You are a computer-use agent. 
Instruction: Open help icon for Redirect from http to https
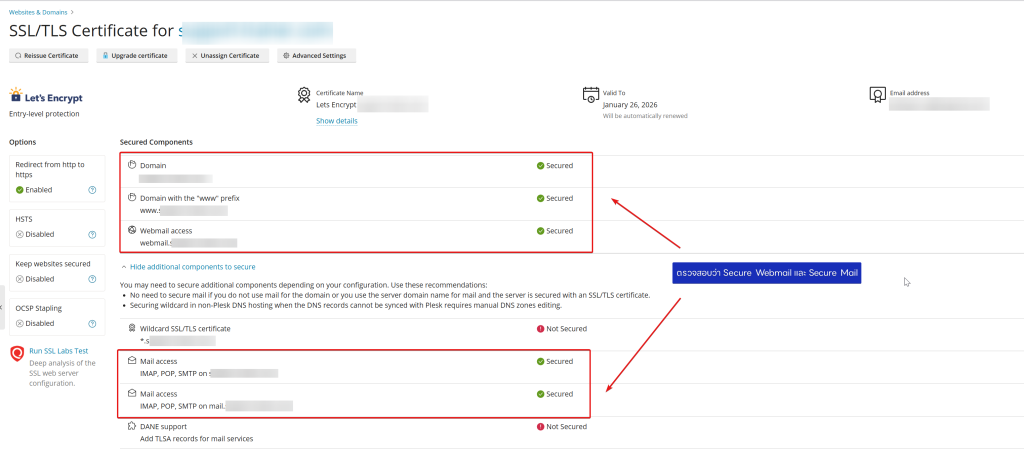pos(92,189)
